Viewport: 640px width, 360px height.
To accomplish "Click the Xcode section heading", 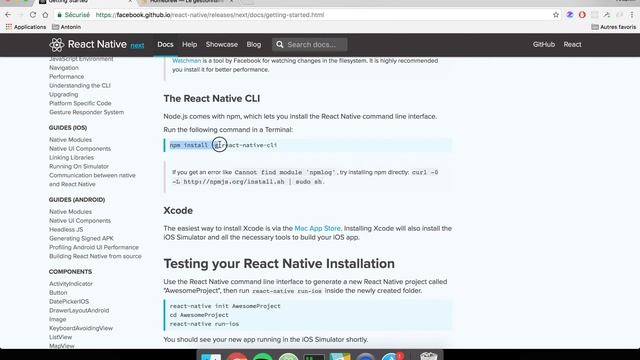I will tap(178, 211).
